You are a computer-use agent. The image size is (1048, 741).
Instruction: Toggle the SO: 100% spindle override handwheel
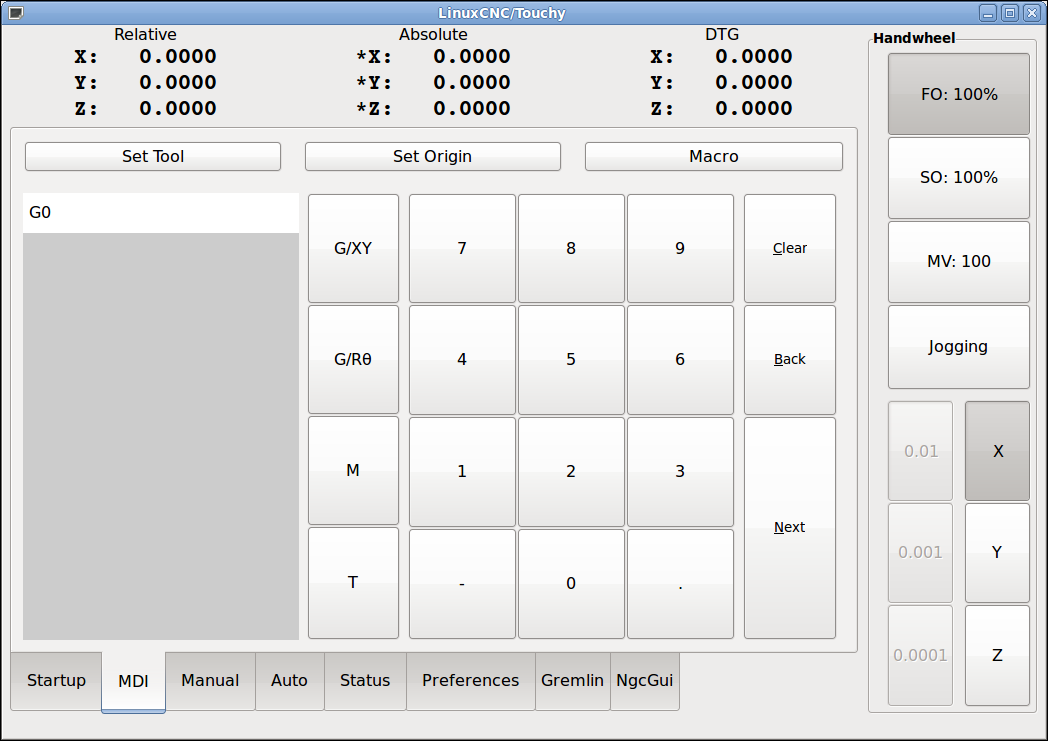958,178
